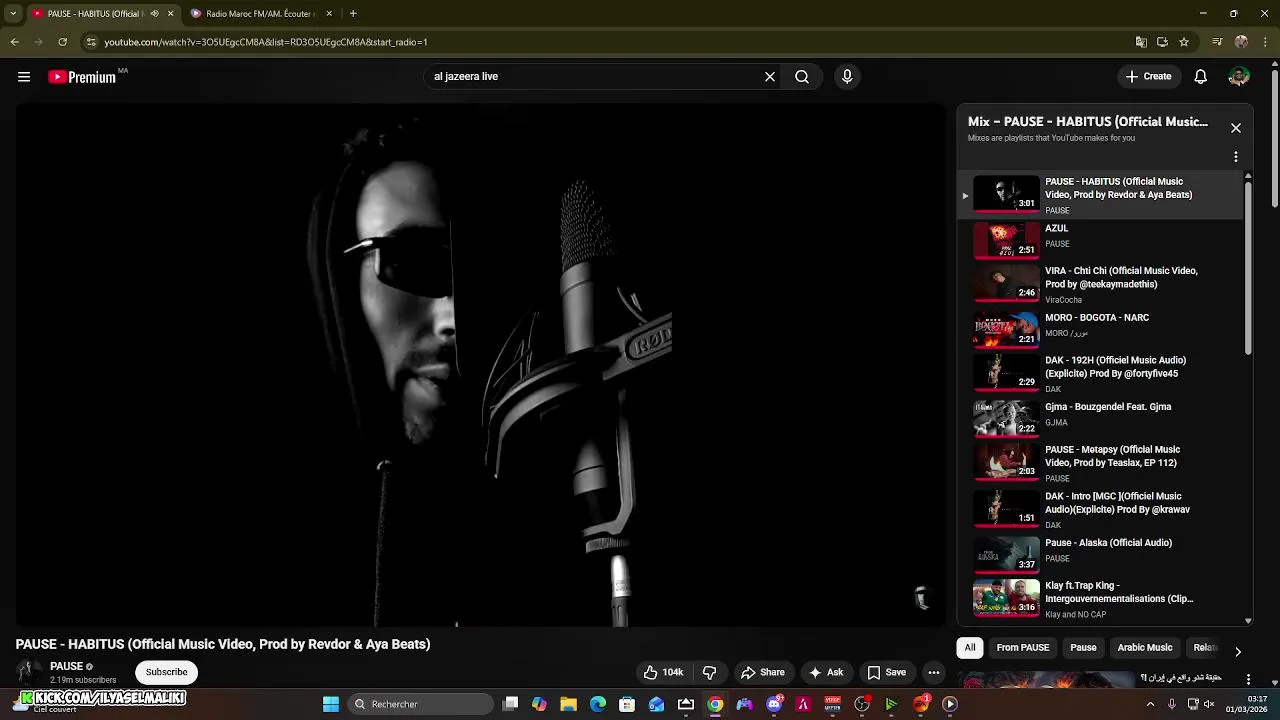Open Chrome three-dot menu
This screenshot has height=720, width=1280.
click(x=1264, y=42)
